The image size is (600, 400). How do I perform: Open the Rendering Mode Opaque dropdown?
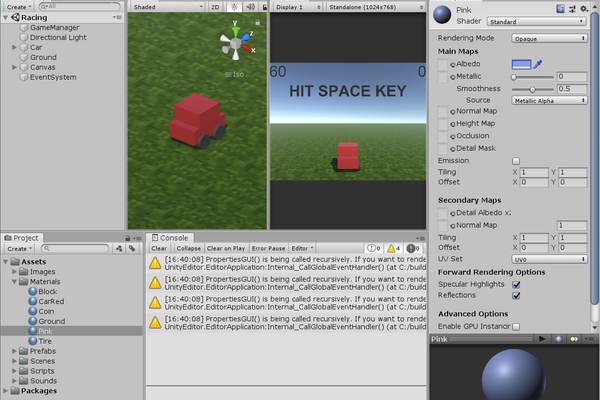549,38
